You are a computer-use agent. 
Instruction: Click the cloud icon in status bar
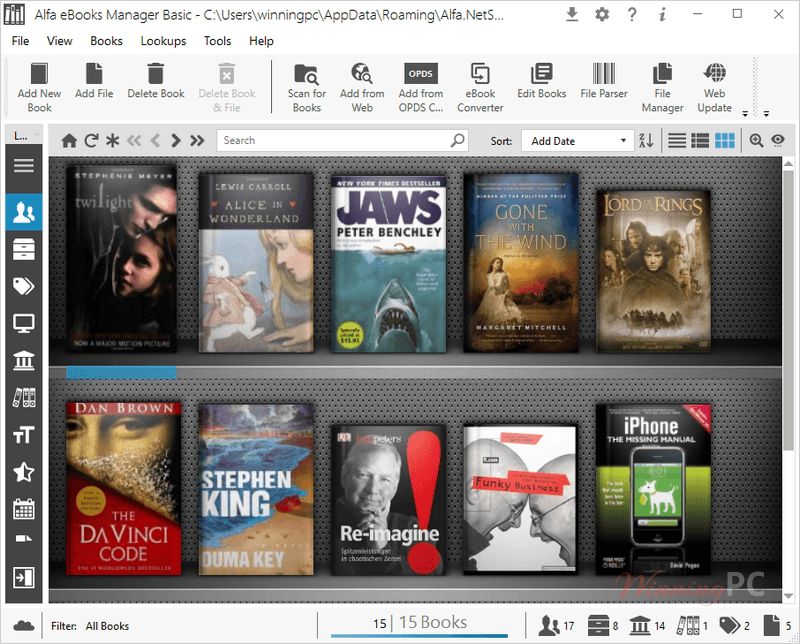[23, 626]
